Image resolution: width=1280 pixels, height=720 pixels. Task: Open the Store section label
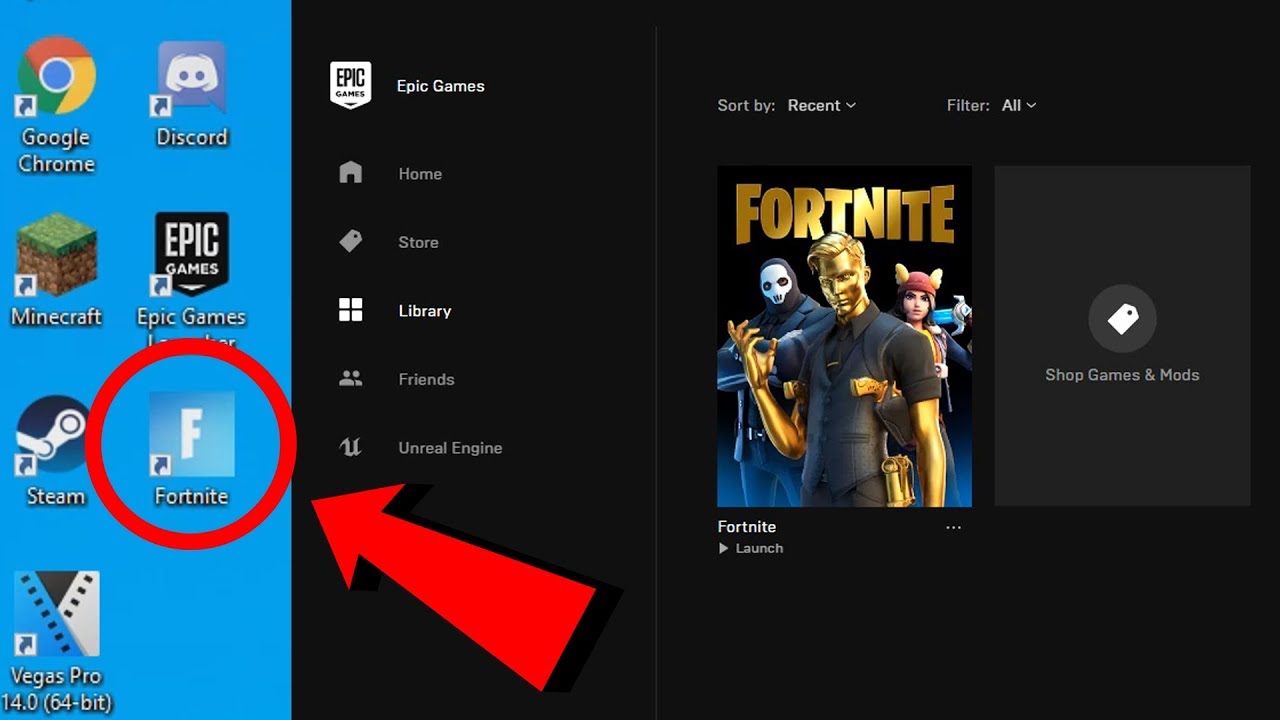point(418,242)
